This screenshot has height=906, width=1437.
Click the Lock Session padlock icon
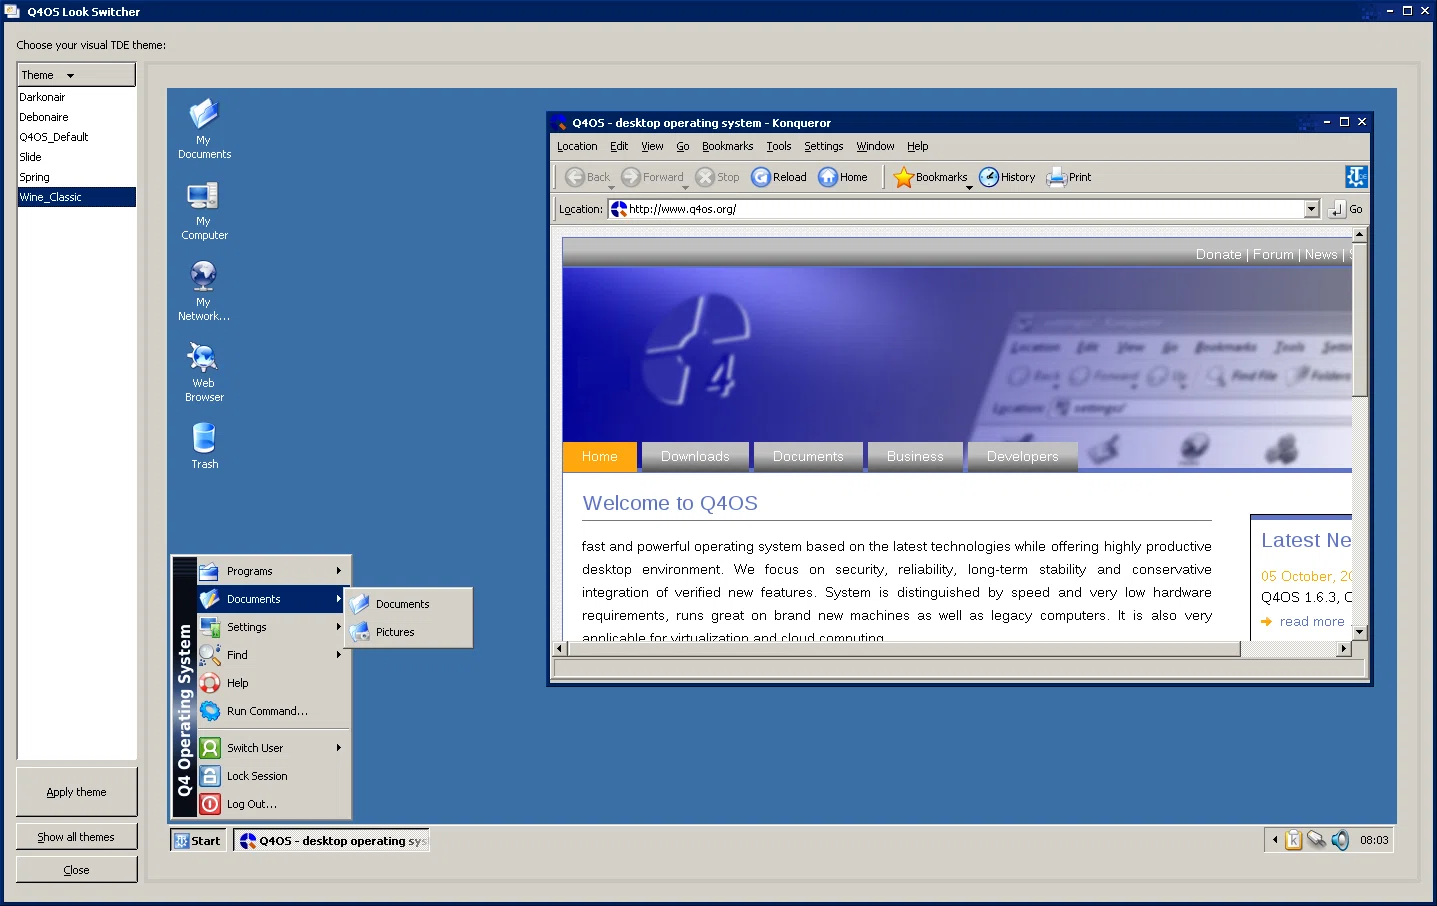pyautogui.click(x=209, y=776)
